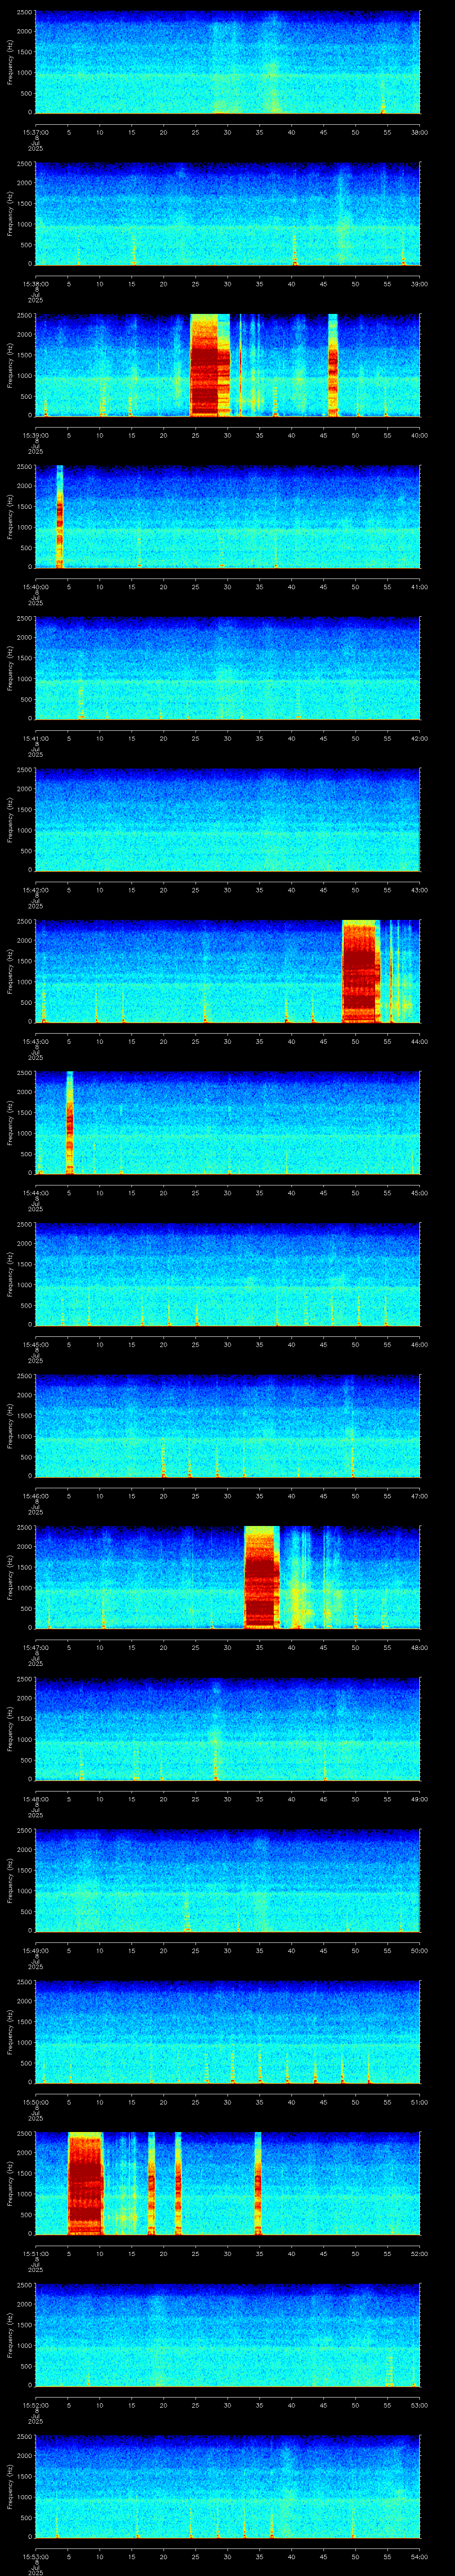Click the Frequency (Hz) axis label of the 15:53 spectrogram
The height and width of the screenshot is (2576, 455).
coord(10,2488)
